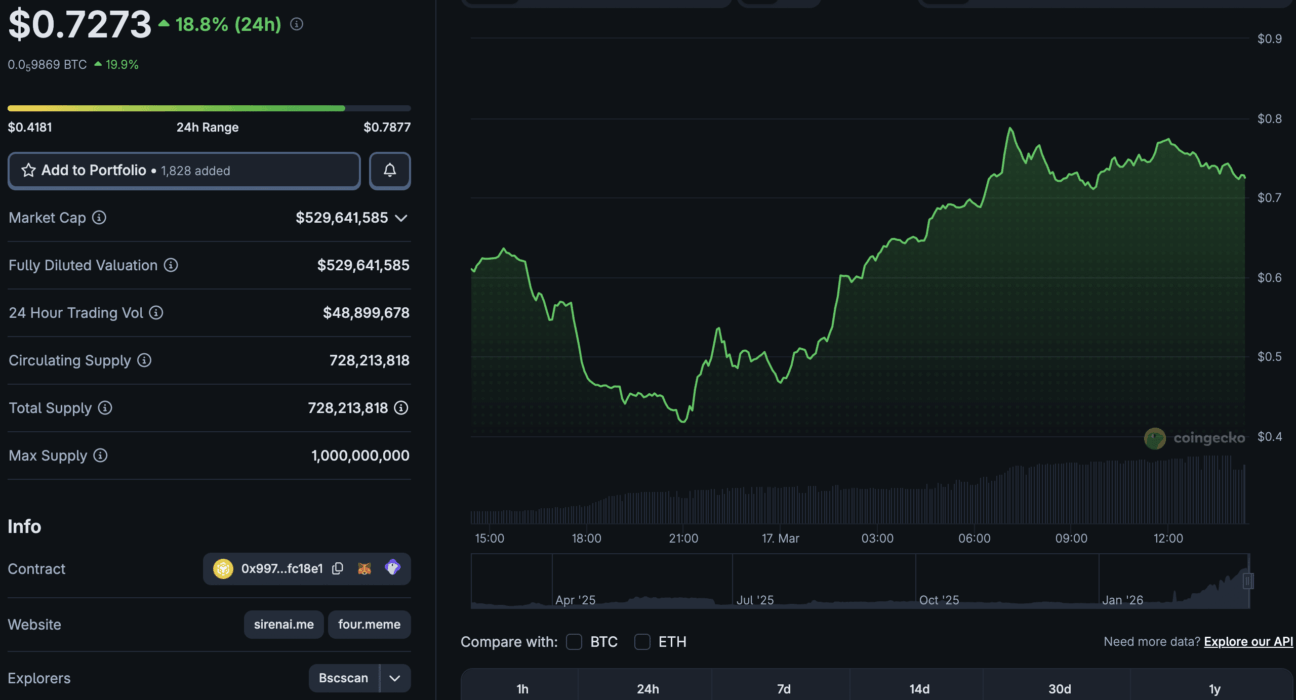
Task: Switch to the 7d tab
Action: [784, 689]
